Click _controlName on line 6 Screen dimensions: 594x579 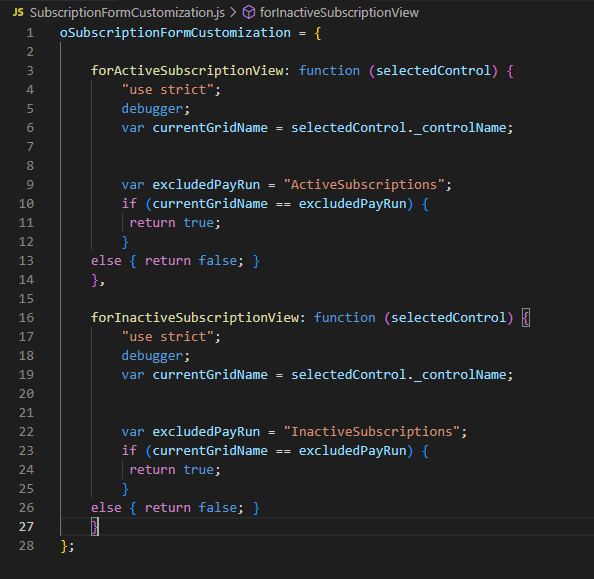[460, 128]
